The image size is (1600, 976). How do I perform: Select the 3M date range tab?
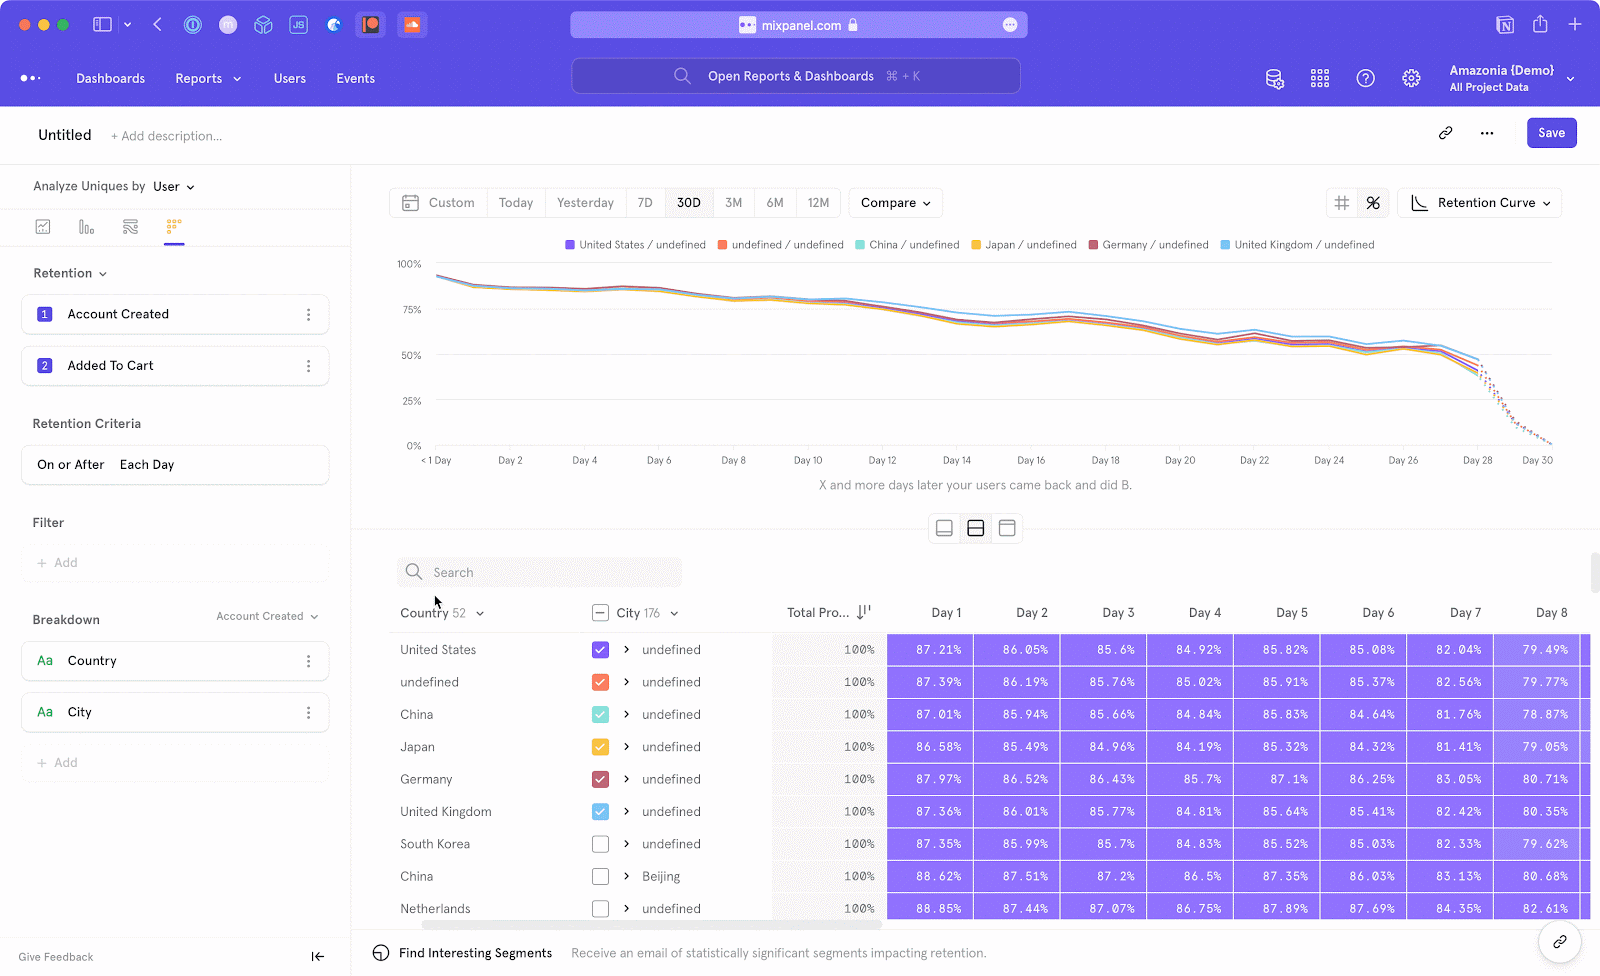733,203
